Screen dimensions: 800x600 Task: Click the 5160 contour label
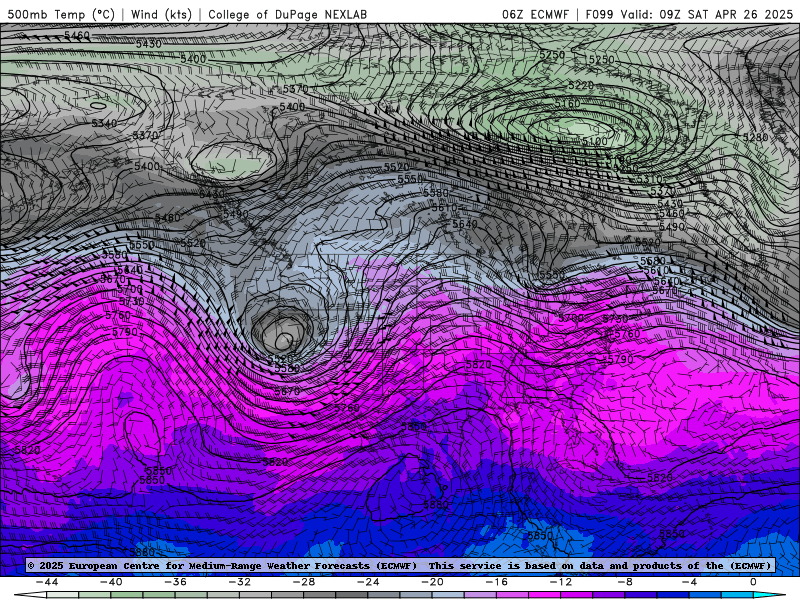pos(567,104)
